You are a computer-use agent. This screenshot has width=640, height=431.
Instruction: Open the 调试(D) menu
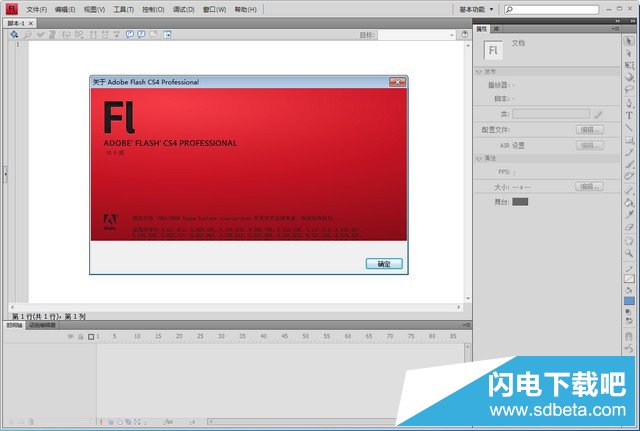[x=183, y=9]
